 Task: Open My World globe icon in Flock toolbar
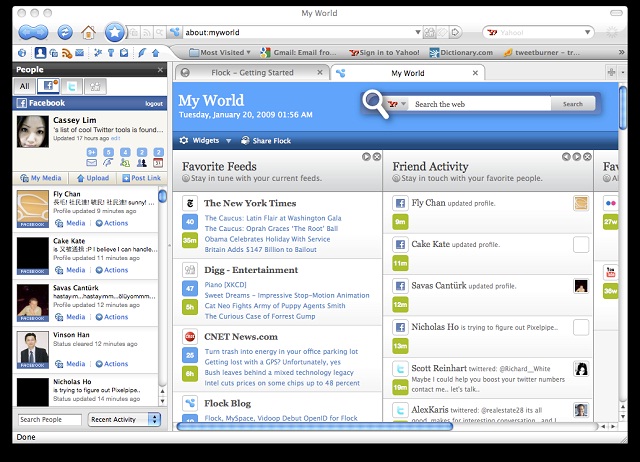tap(22, 53)
